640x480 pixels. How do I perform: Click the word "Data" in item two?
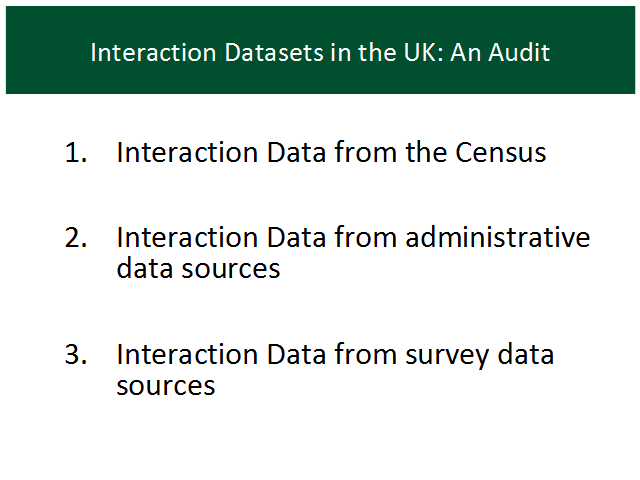296,237
